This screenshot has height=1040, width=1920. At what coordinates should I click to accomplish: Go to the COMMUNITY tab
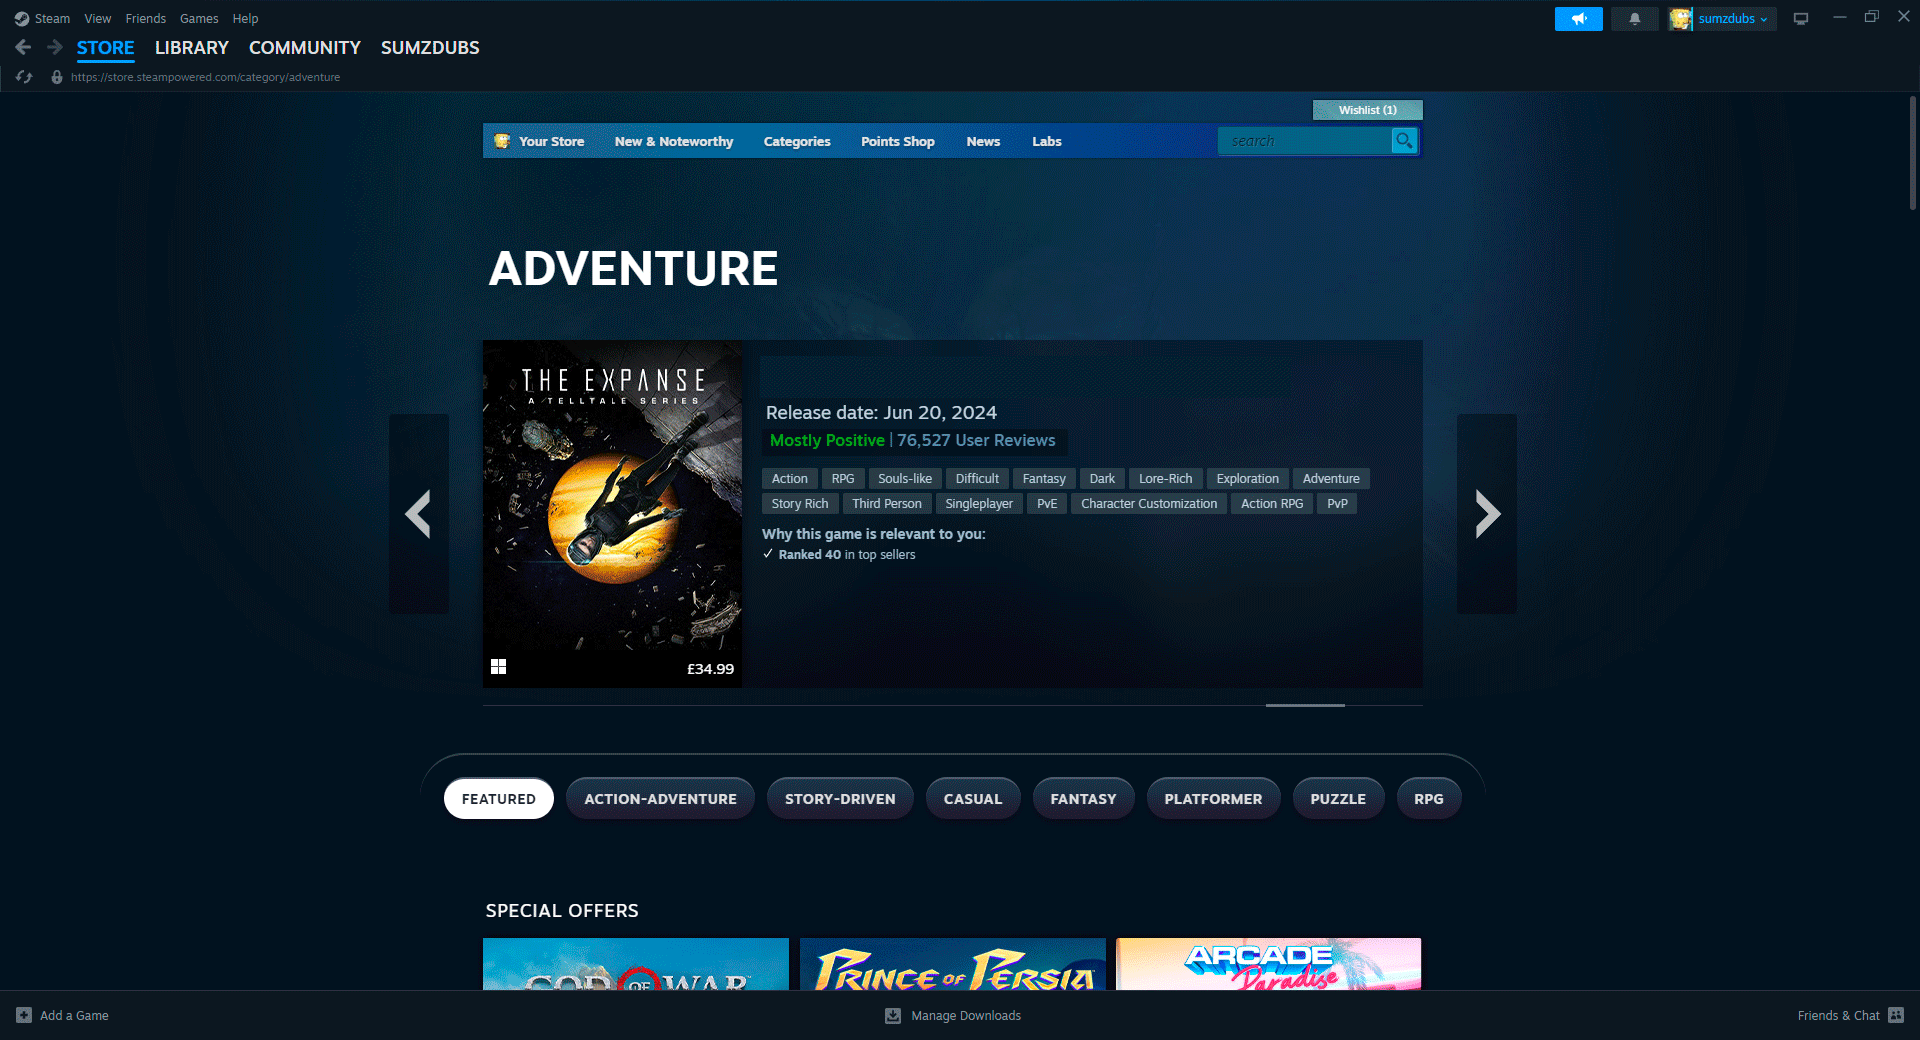coord(305,48)
